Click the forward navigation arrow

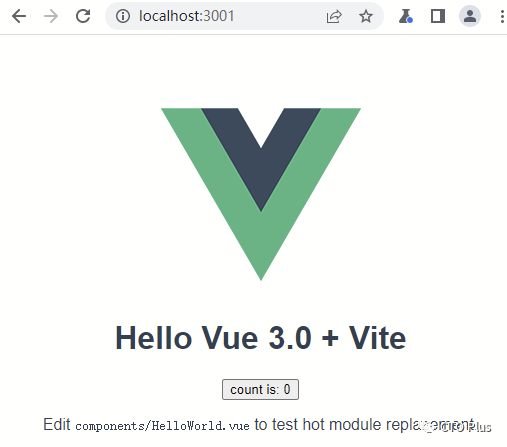(x=51, y=16)
